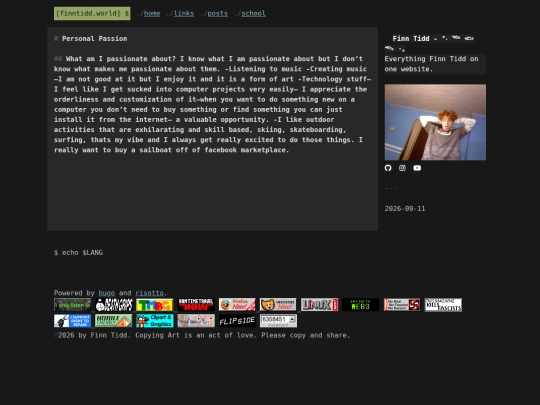The image size is (540, 405).
Task: Click the 'No Nazi No Fascism' badge
Action: pos(402,305)
